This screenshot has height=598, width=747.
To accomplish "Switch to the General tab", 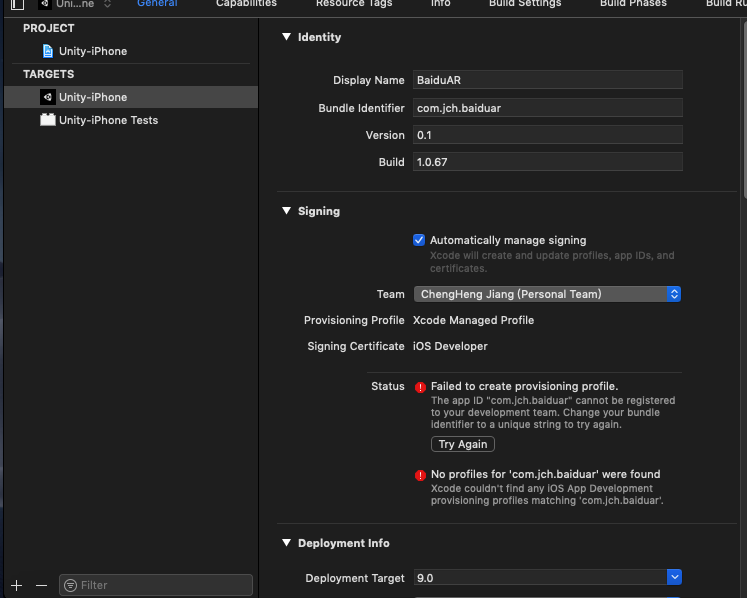I will tap(157, 3).
